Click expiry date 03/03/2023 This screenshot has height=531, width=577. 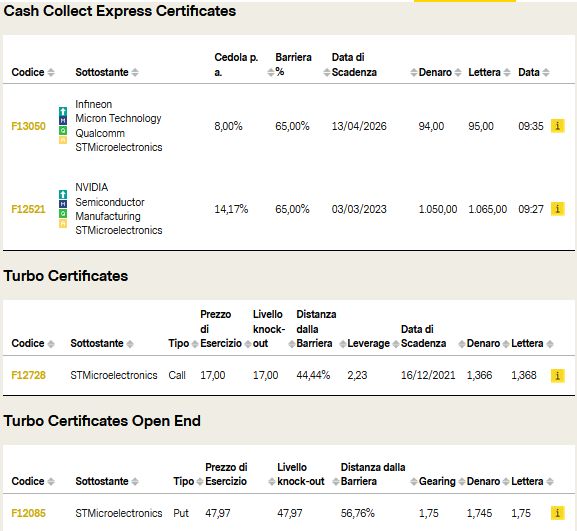pos(359,209)
